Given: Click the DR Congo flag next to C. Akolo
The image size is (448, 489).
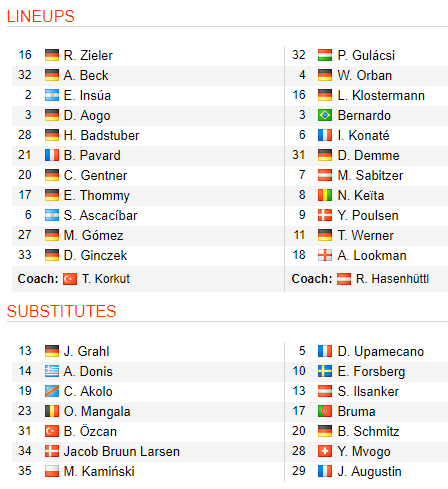Looking at the screenshot, I should pos(52,391).
